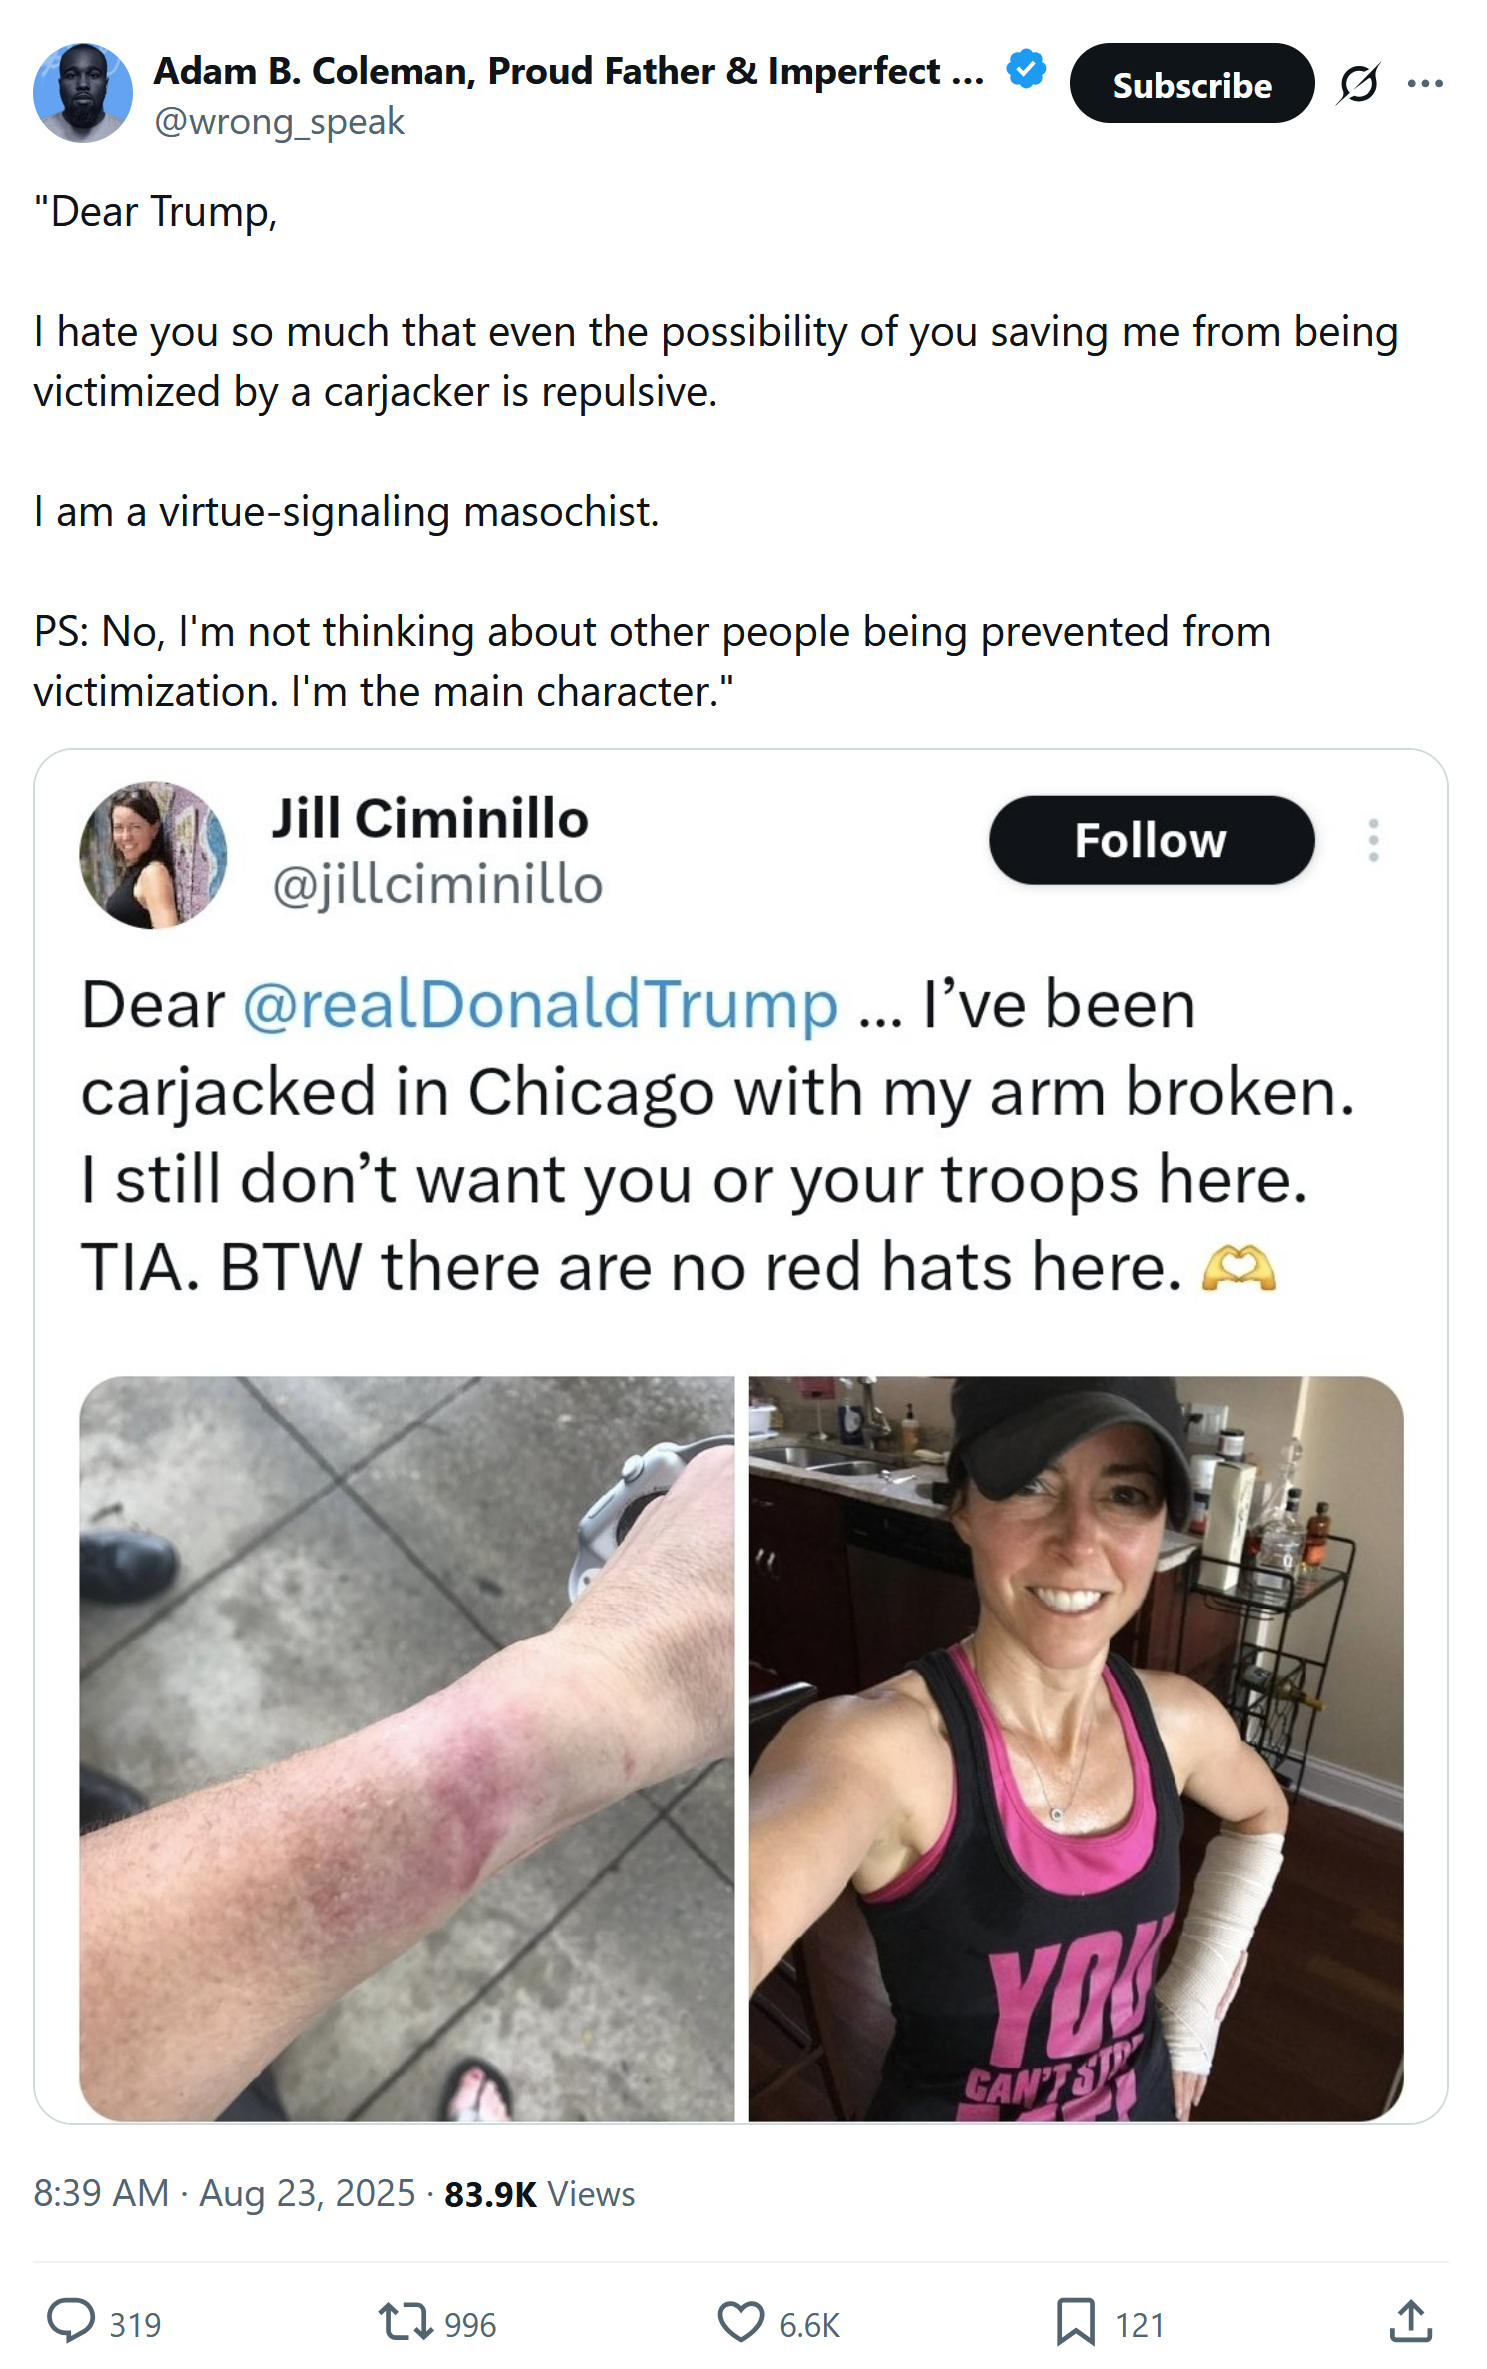This screenshot has width=1487, height=2369.
Task: Open the three-dot more menu on post
Action: [x=1424, y=83]
